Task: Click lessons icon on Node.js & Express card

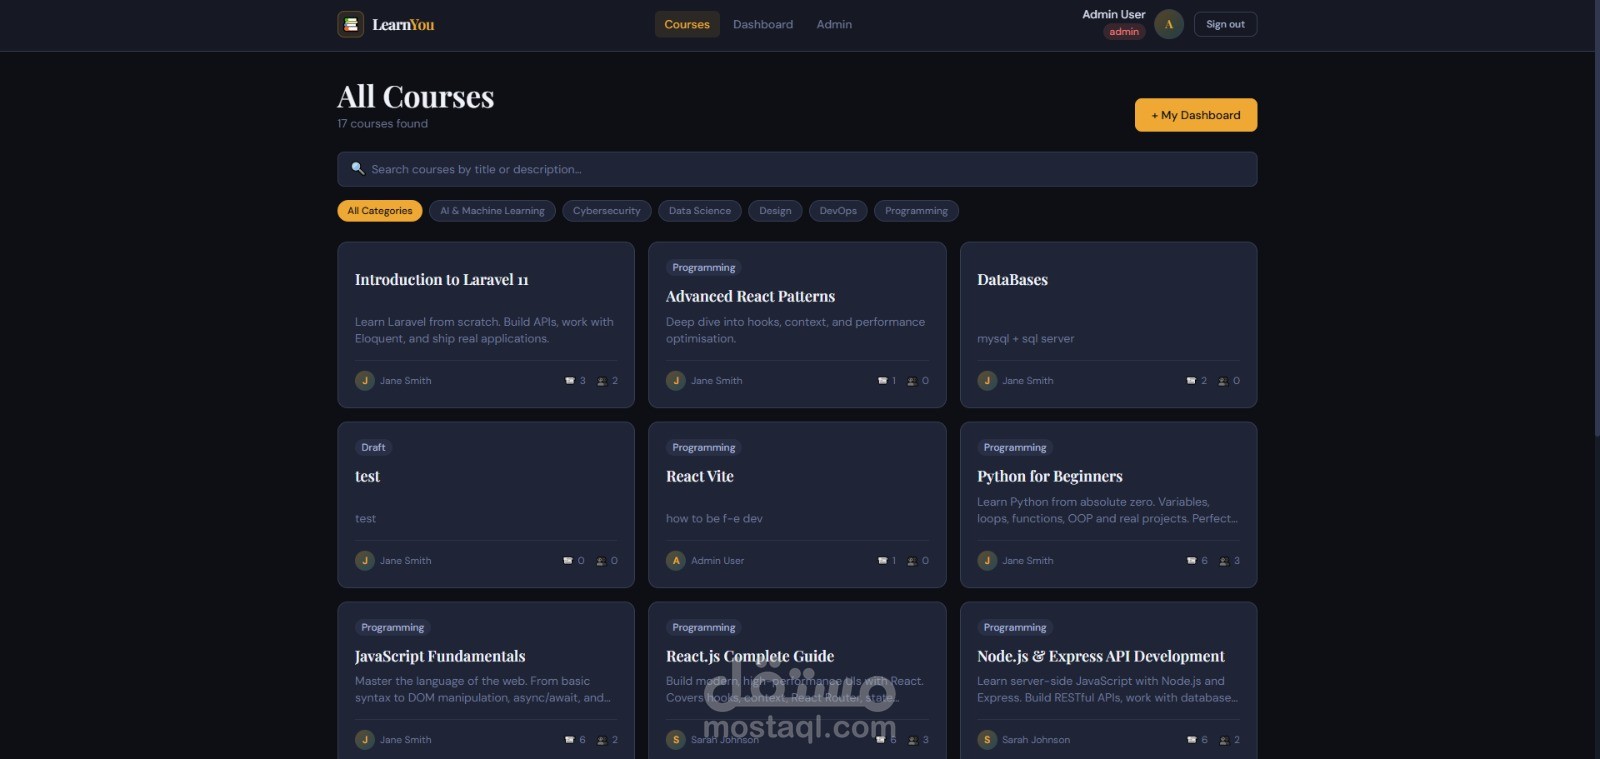Action: (1191, 739)
